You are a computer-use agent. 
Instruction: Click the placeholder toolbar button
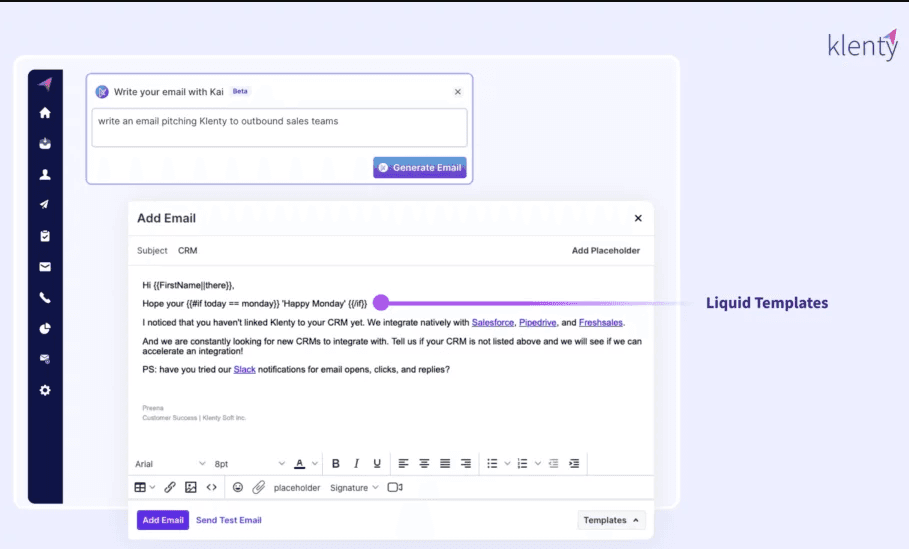tap(297, 488)
